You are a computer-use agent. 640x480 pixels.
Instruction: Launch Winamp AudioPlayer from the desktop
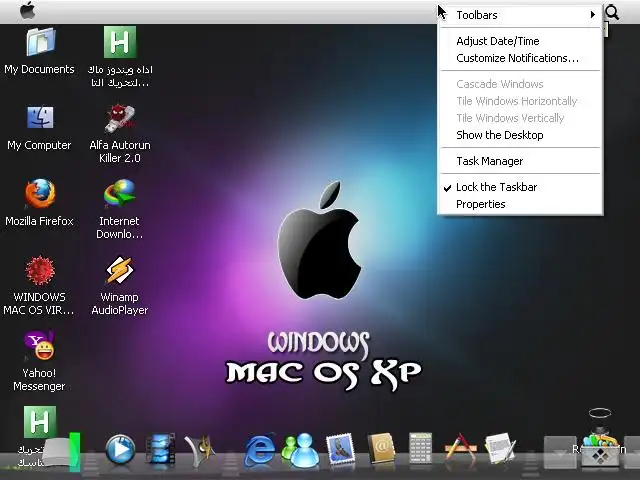point(120,270)
